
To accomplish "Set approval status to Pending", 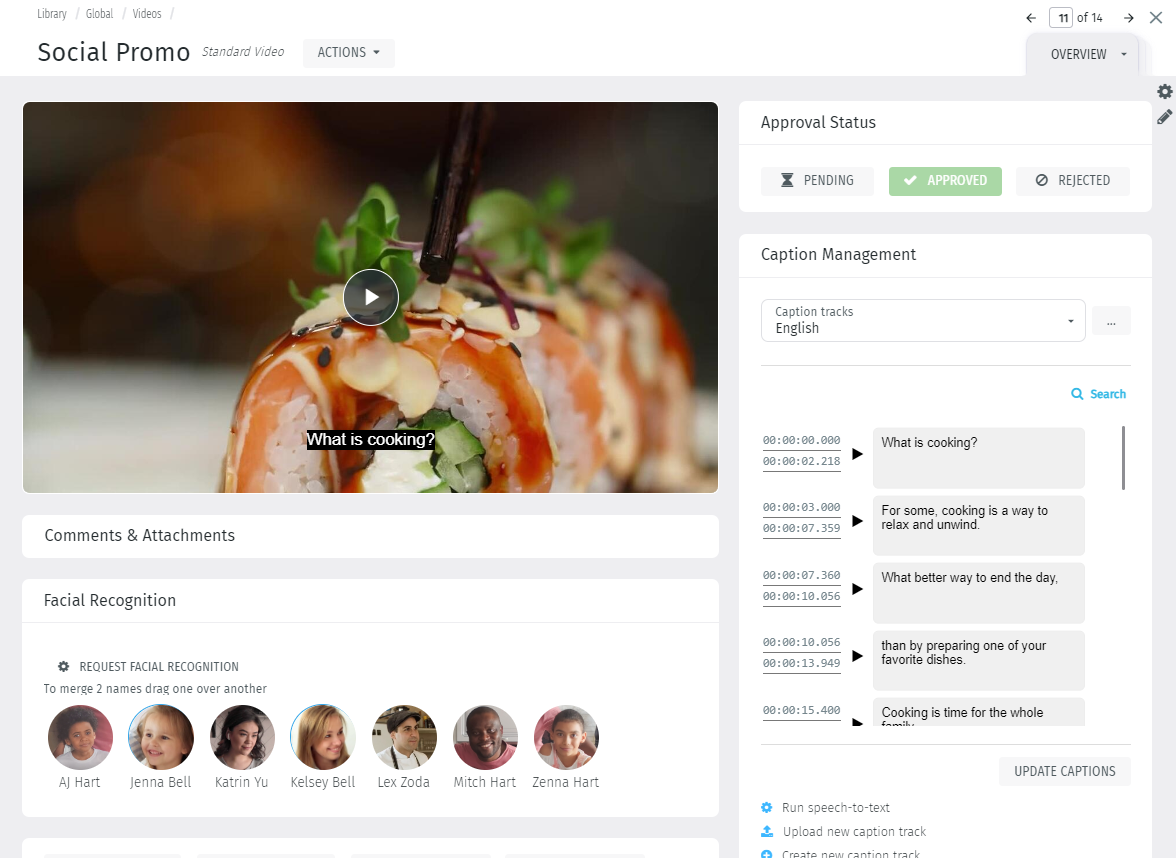I will (818, 181).
